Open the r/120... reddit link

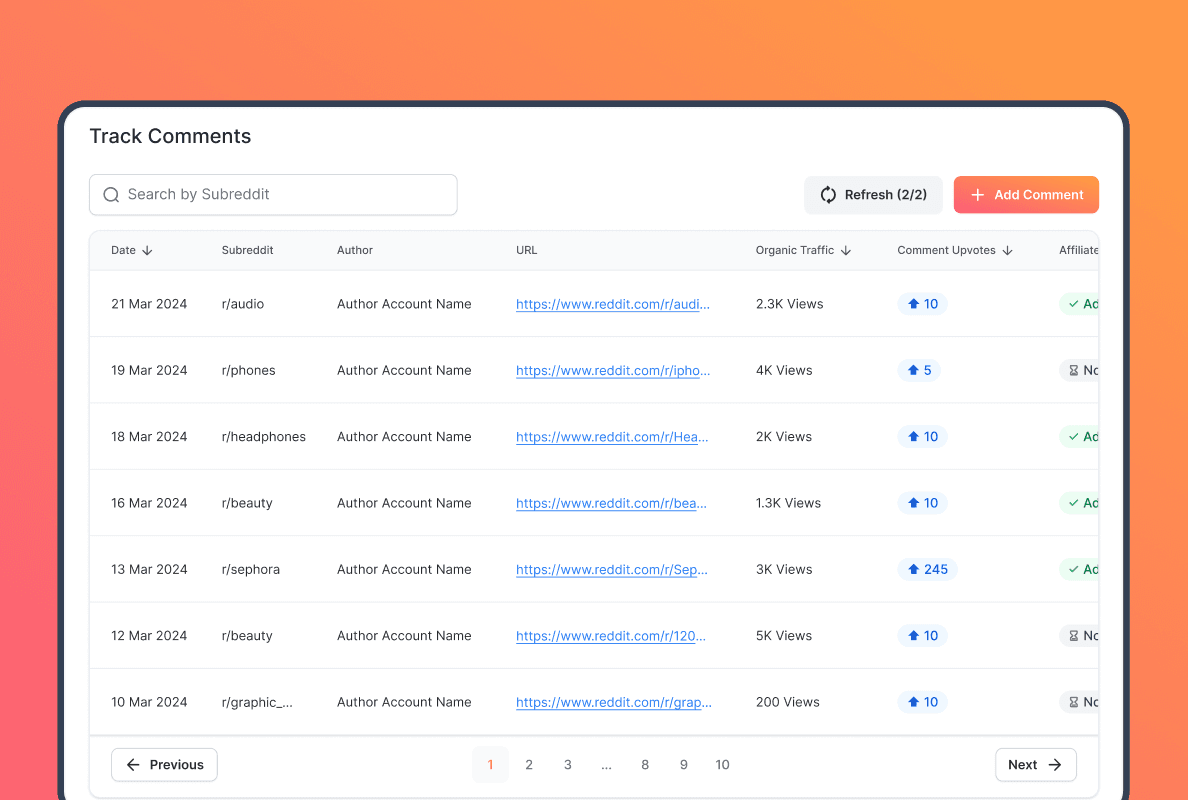[611, 636]
